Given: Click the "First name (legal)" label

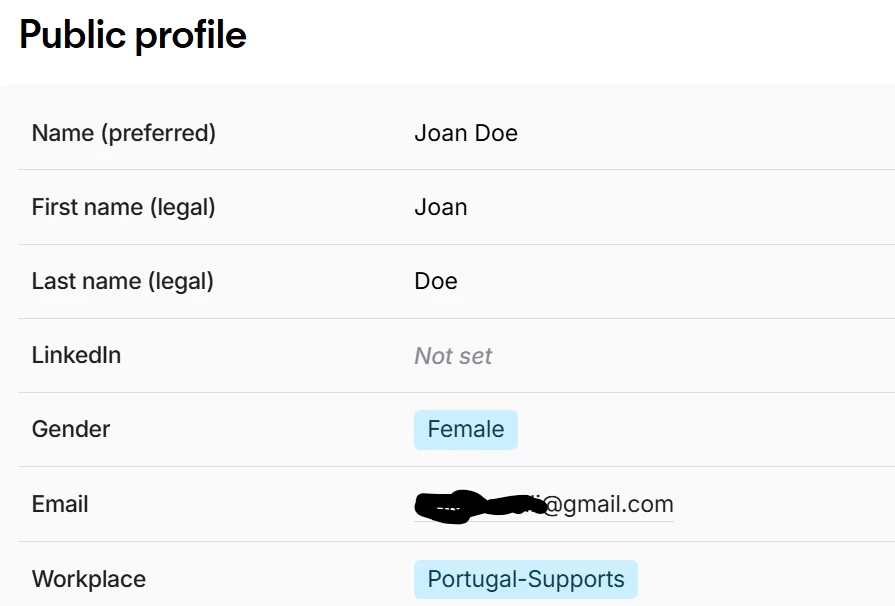Looking at the screenshot, I should (123, 207).
